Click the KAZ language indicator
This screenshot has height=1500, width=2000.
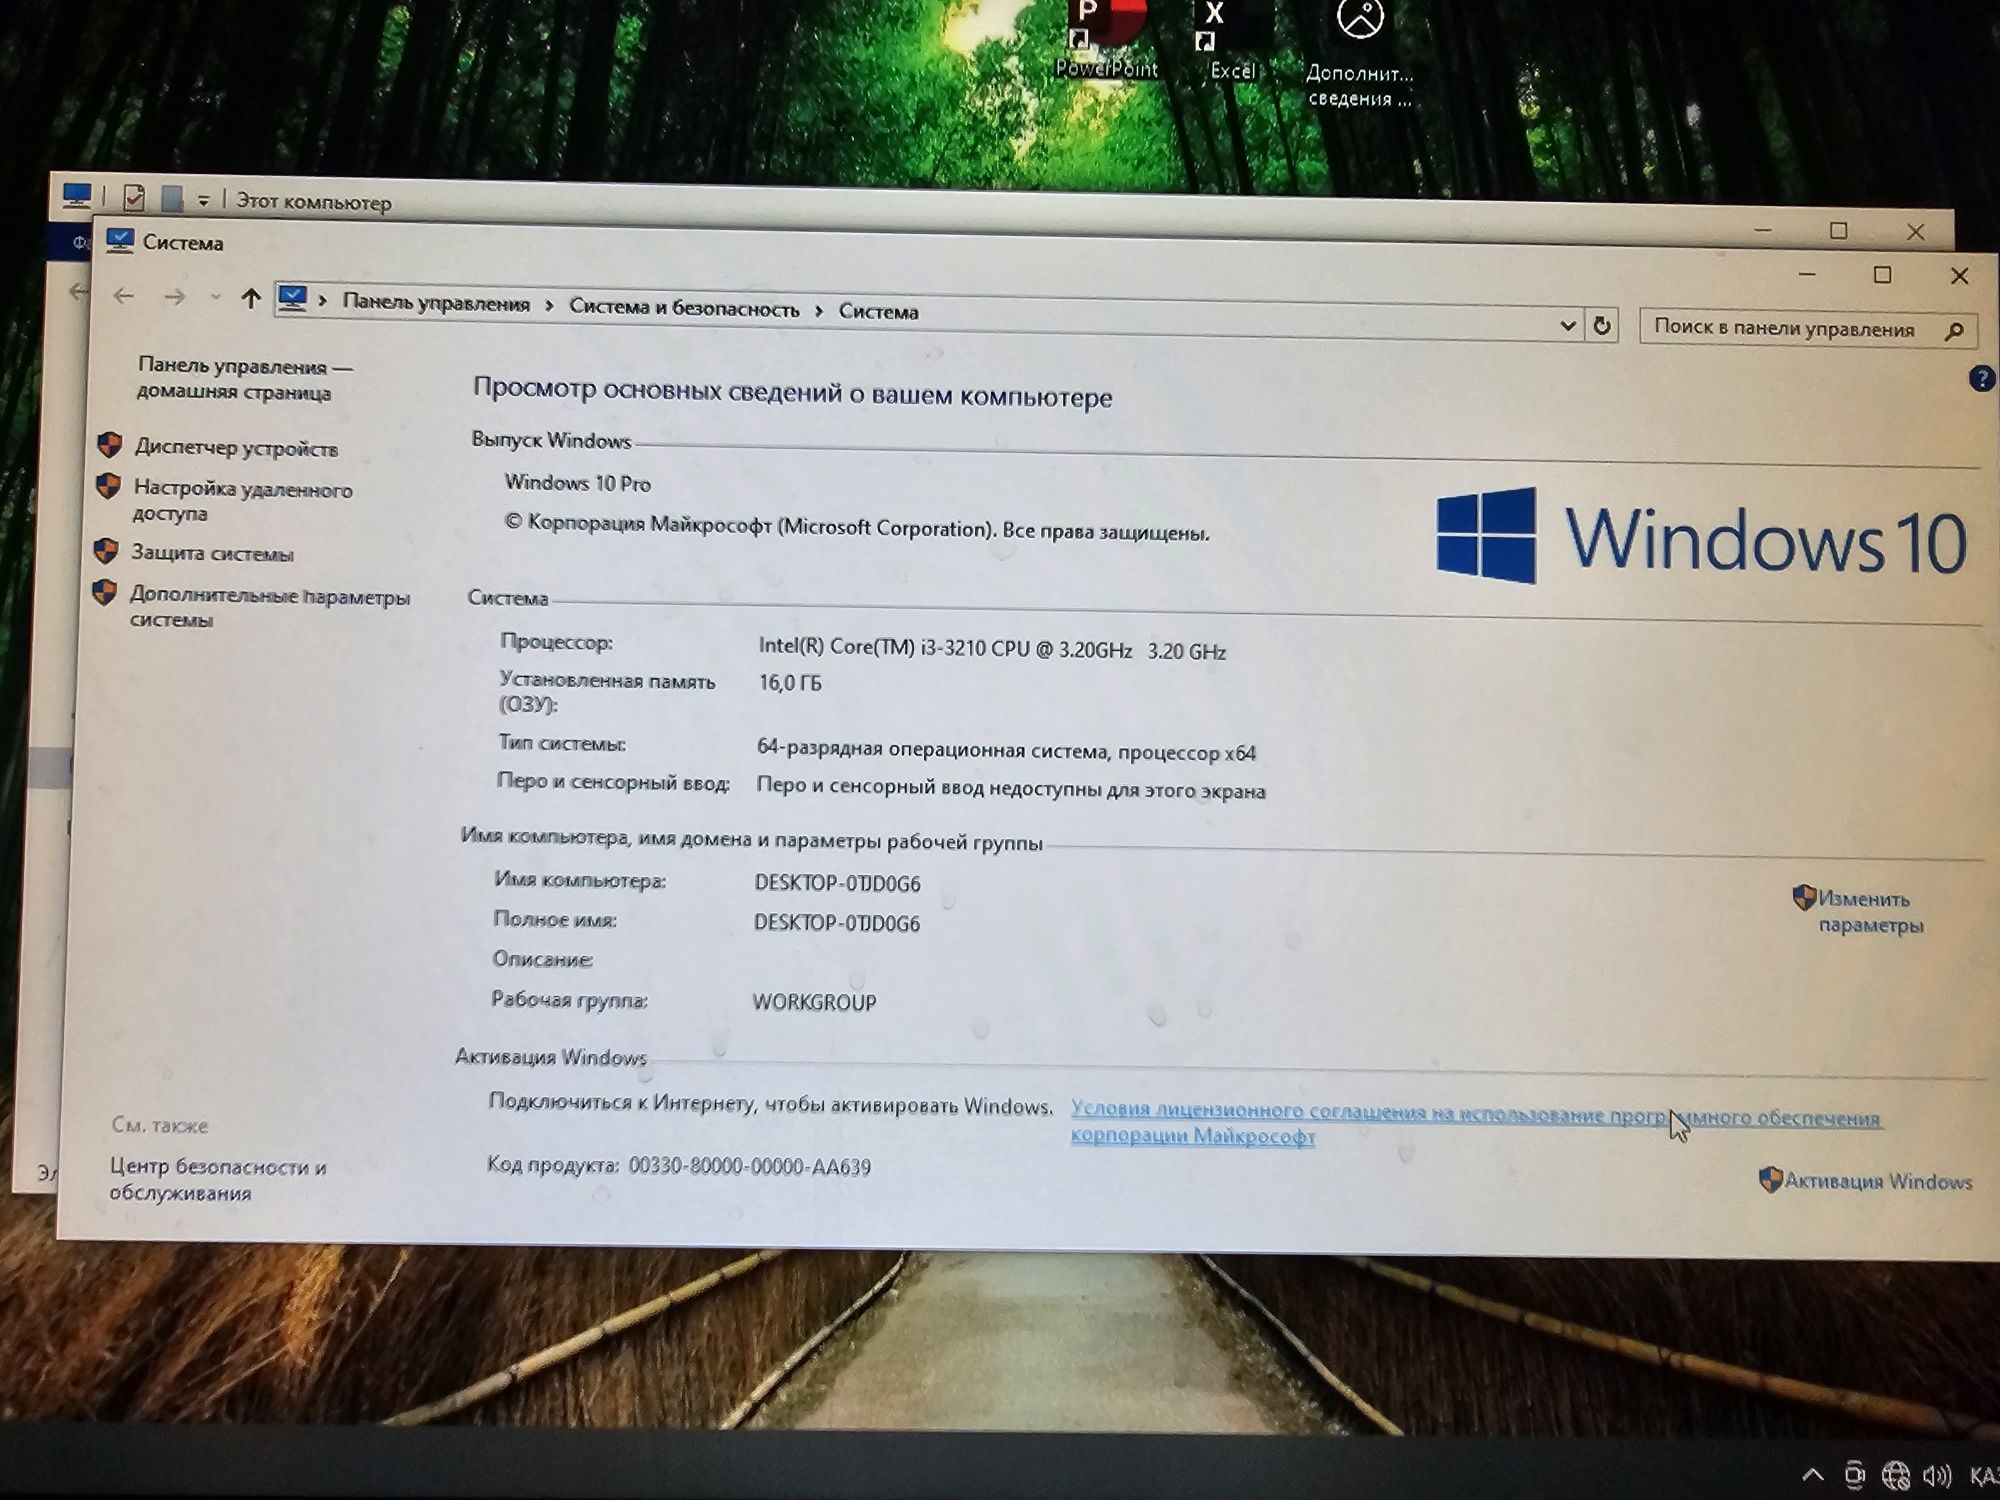(x=1984, y=1477)
